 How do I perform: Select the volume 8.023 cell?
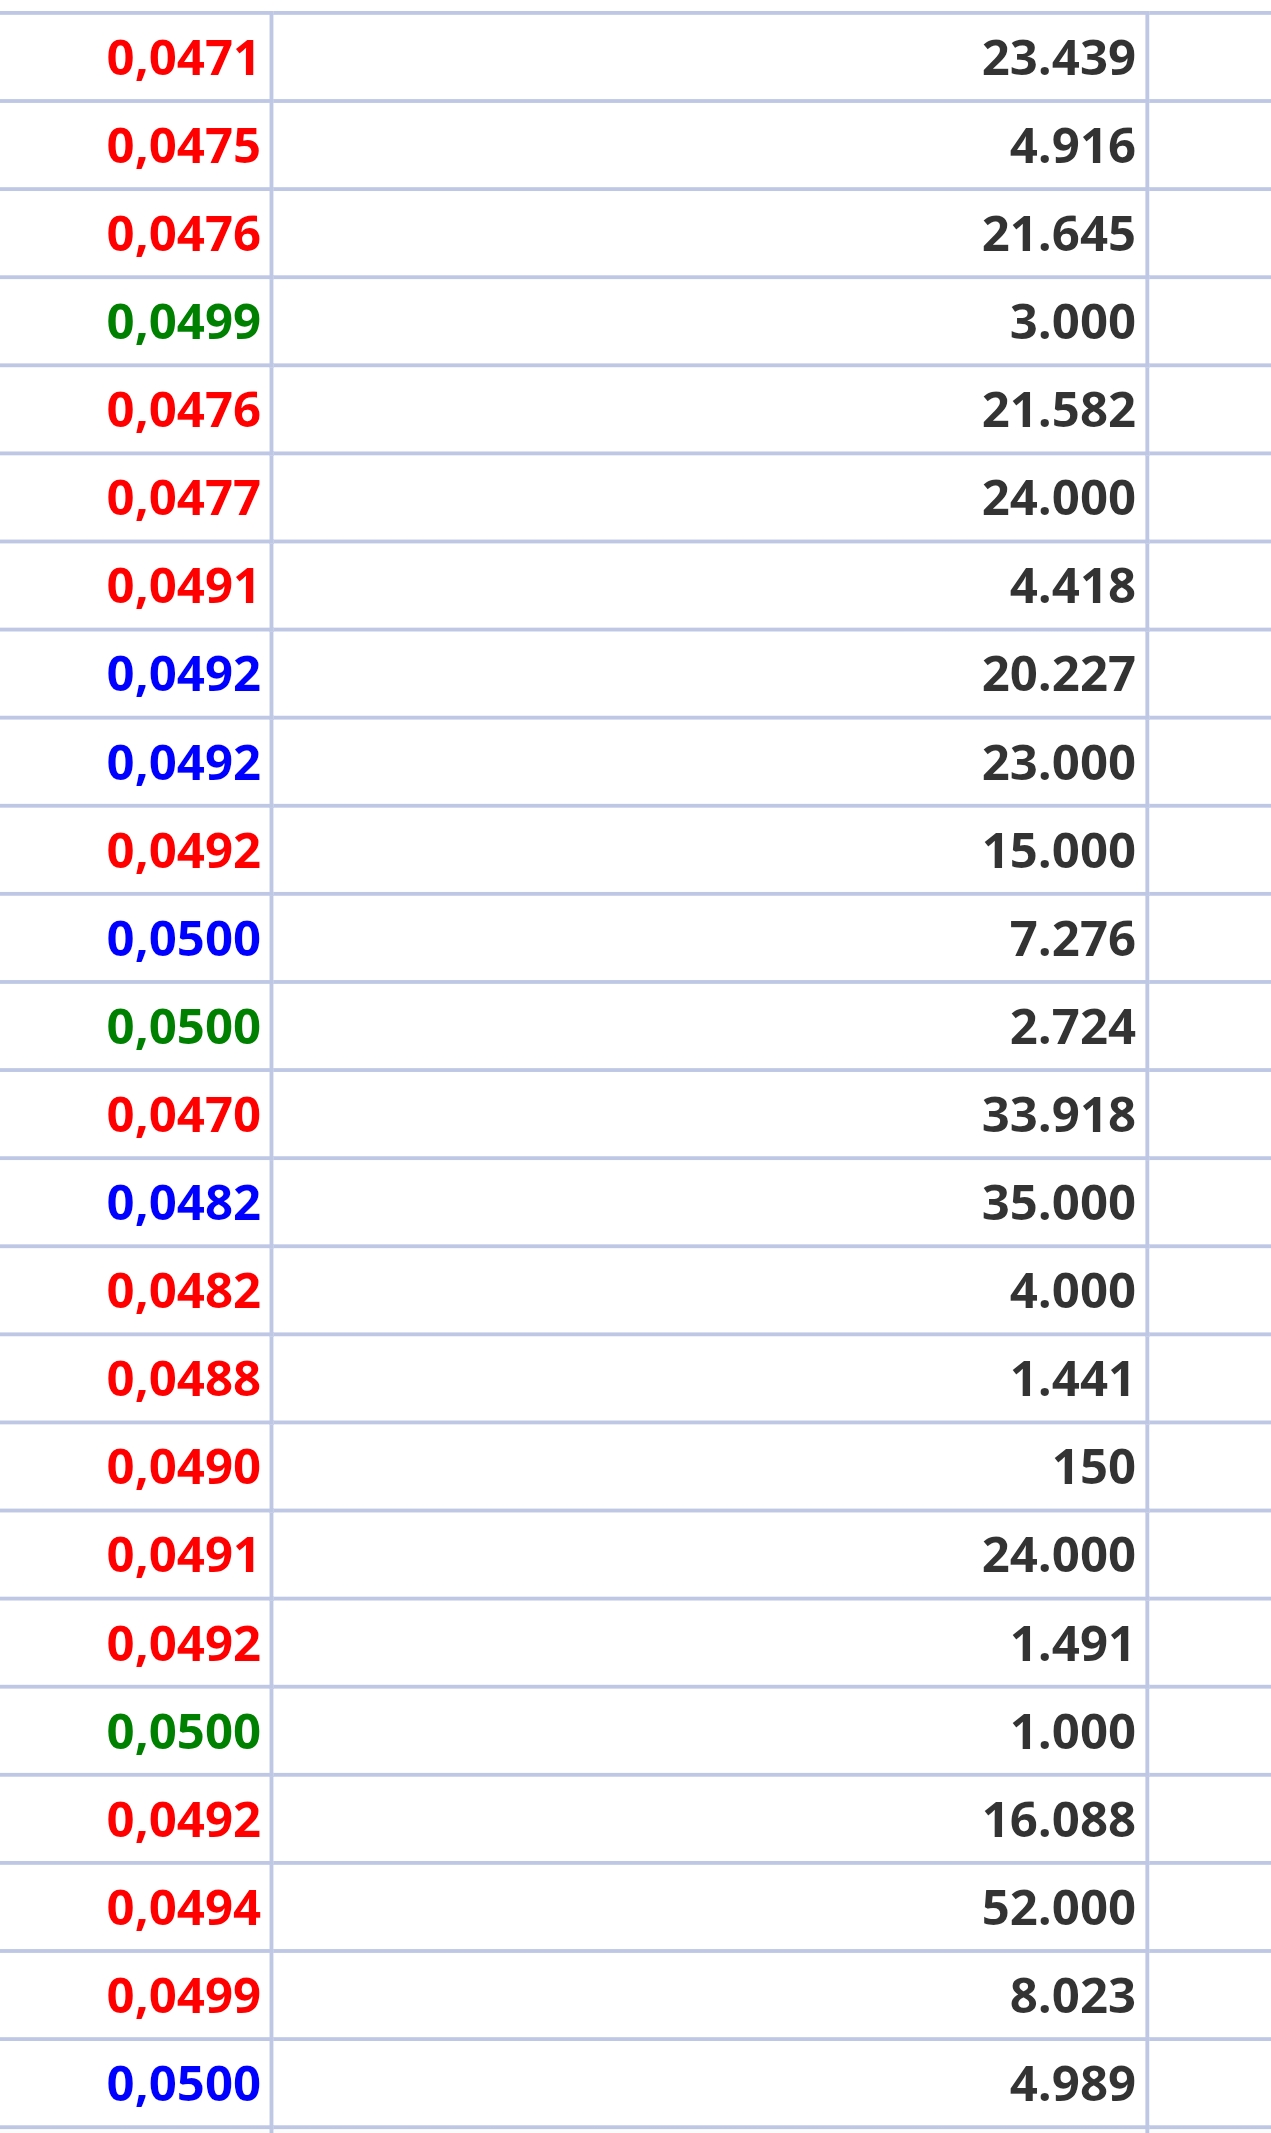click(x=709, y=1995)
